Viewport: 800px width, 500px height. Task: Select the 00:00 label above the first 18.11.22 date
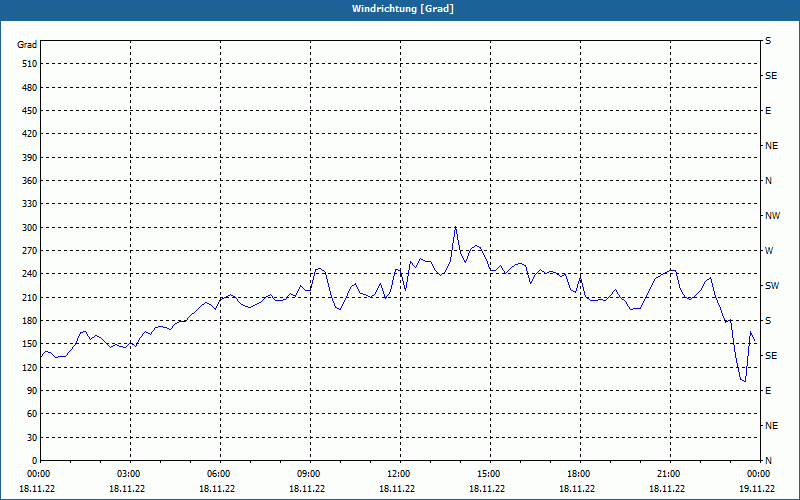point(39,474)
